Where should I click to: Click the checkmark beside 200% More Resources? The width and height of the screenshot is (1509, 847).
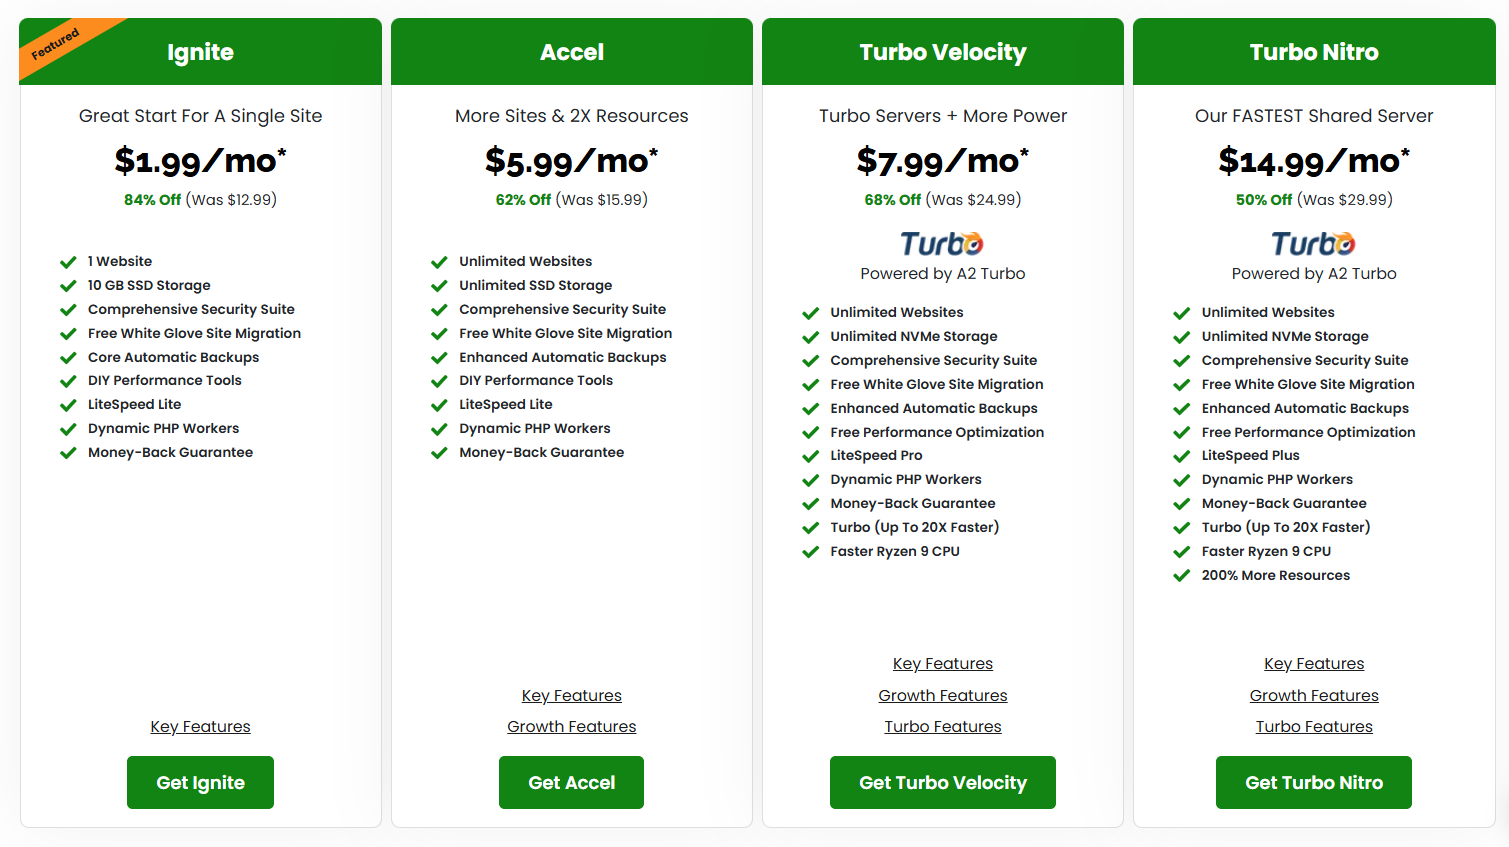[1181, 576]
